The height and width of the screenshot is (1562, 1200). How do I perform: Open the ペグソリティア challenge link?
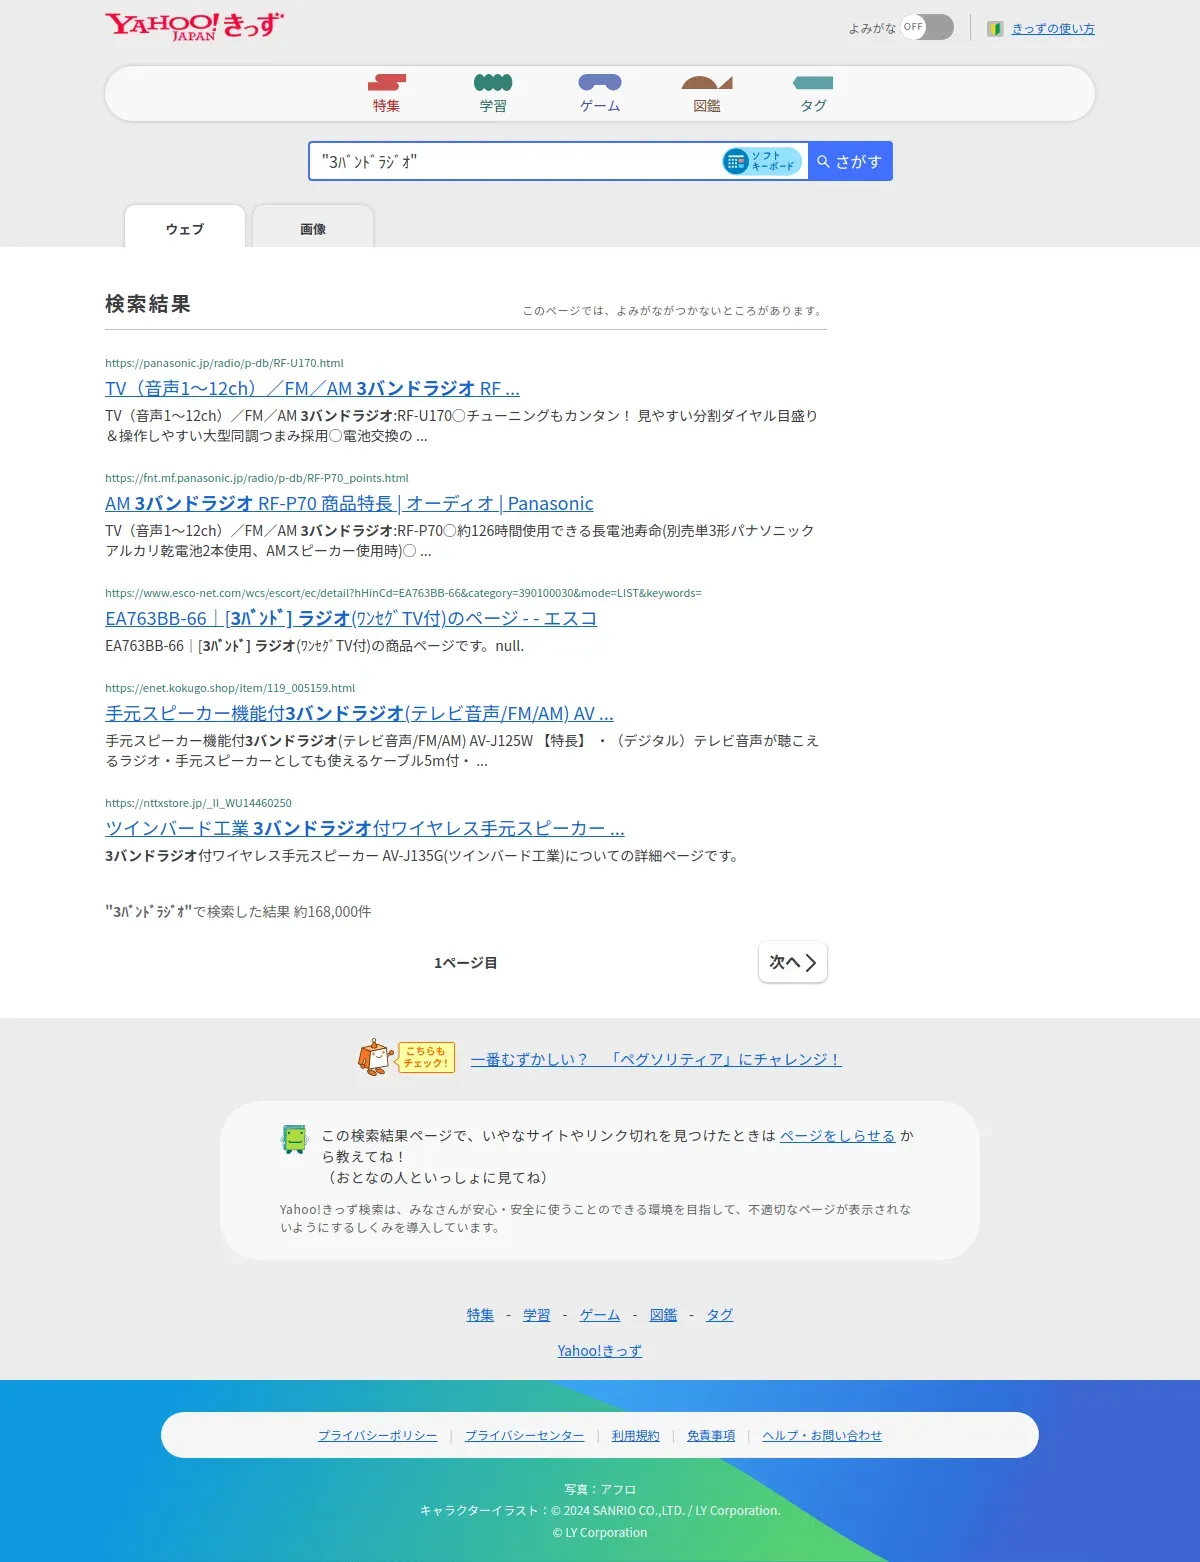656,1059
